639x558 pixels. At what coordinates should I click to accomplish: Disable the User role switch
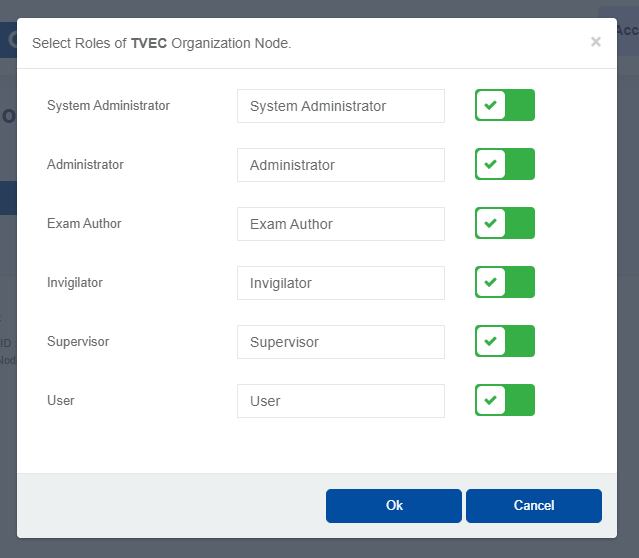[505, 400]
